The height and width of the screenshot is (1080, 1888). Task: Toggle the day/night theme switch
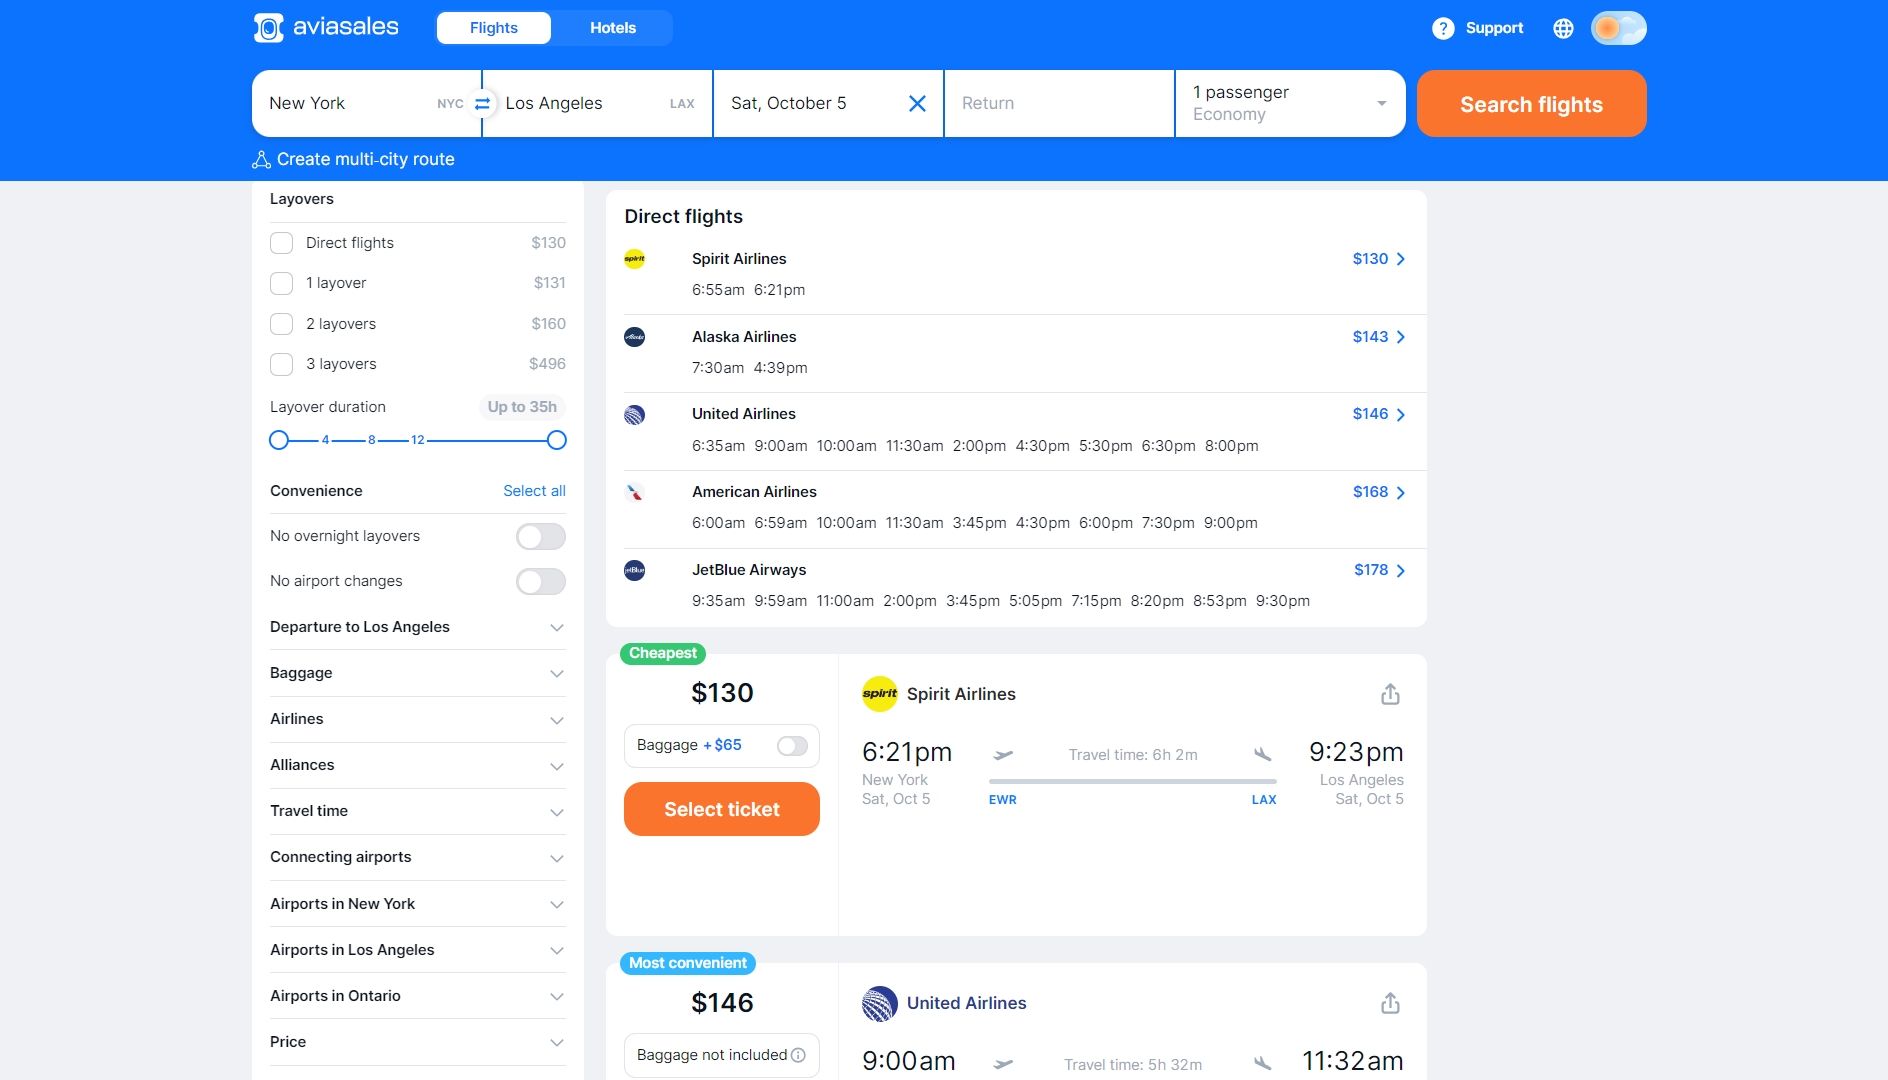click(1618, 28)
